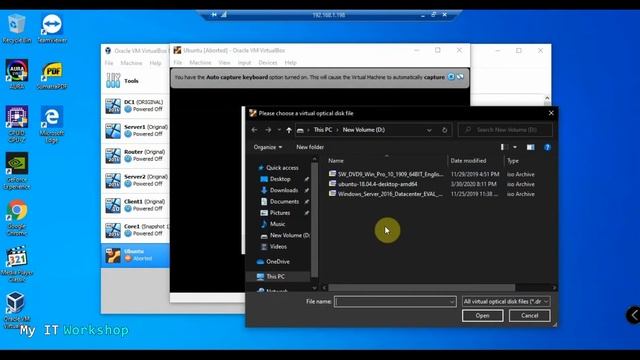The image size is (640, 360).
Task: Go up one folder level
Action: tap(289, 130)
